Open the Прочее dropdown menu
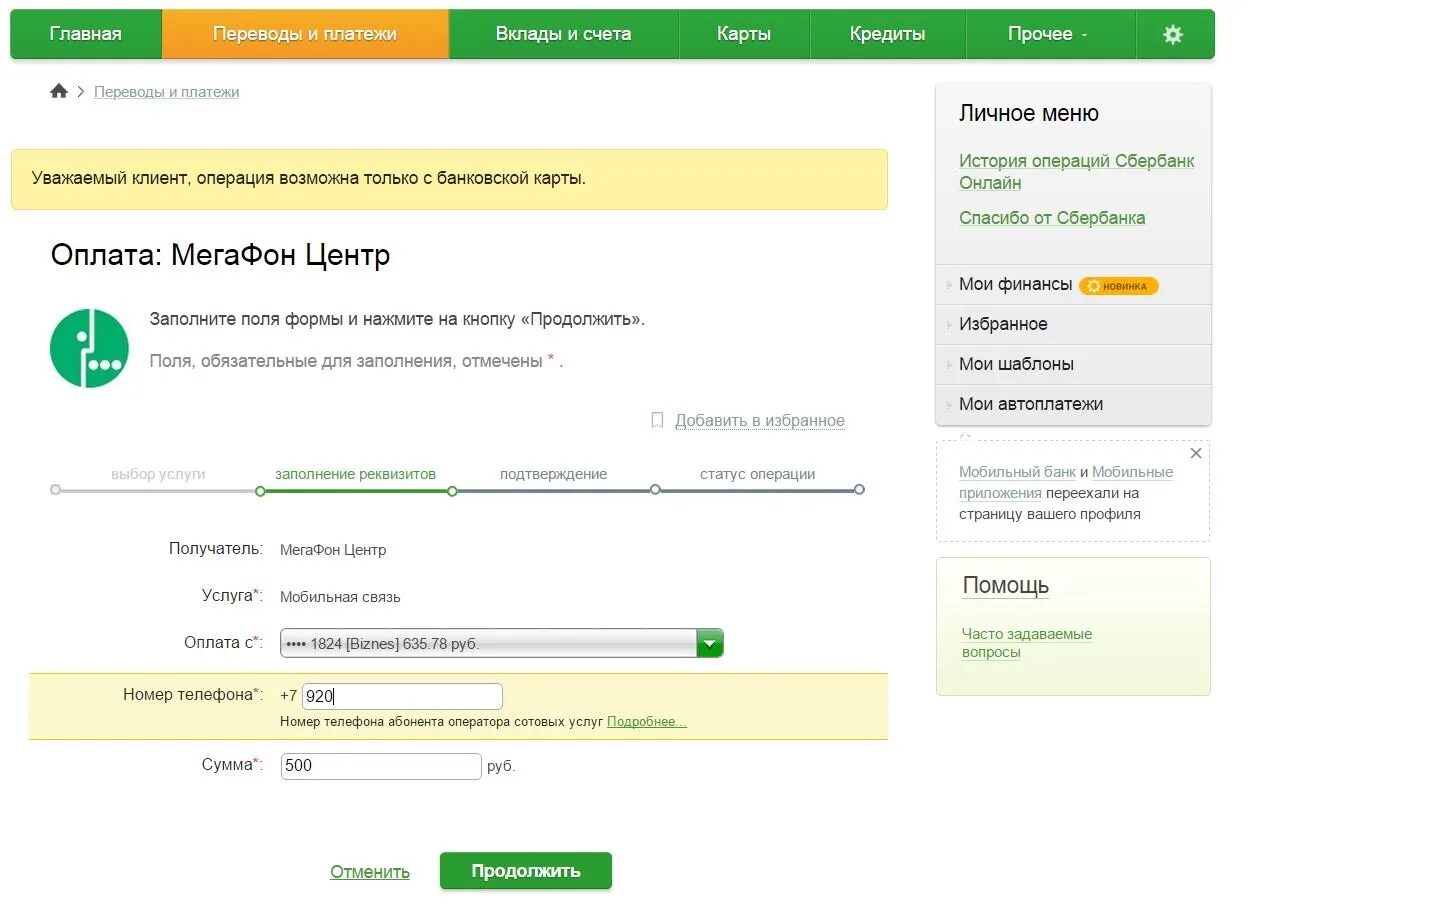 tap(1049, 34)
